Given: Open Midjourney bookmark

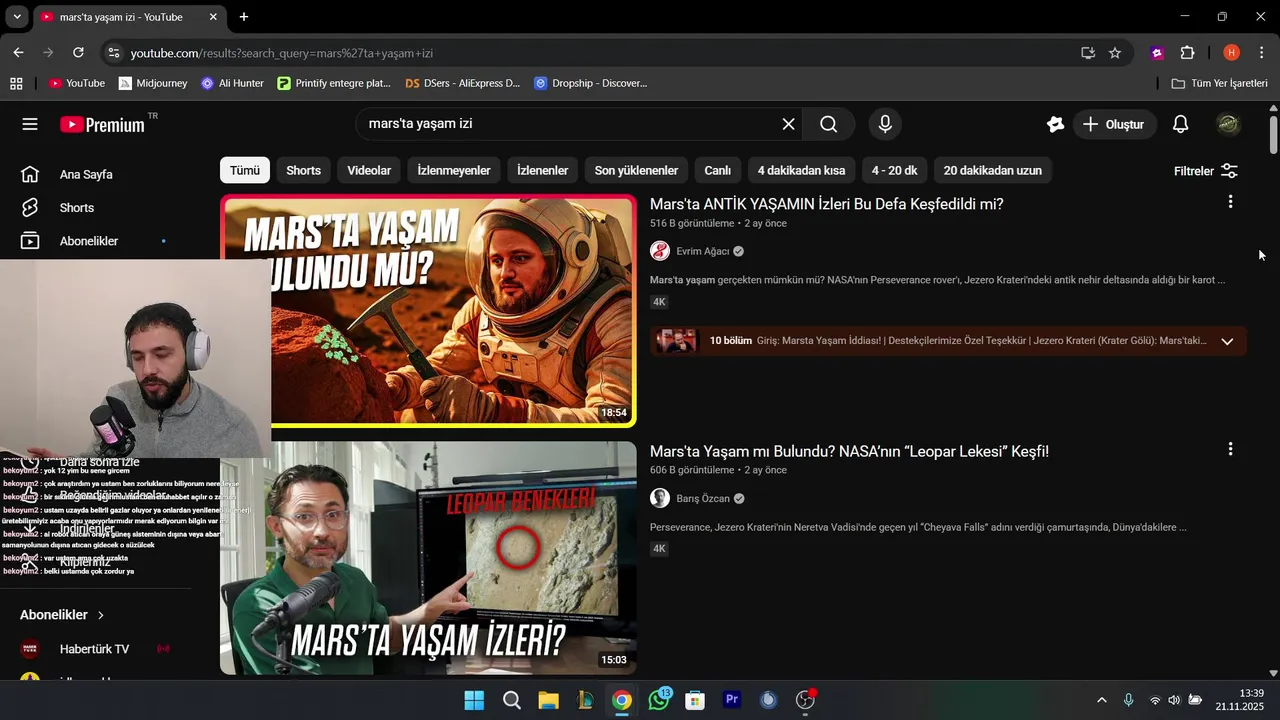Looking at the screenshot, I should point(153,83).
